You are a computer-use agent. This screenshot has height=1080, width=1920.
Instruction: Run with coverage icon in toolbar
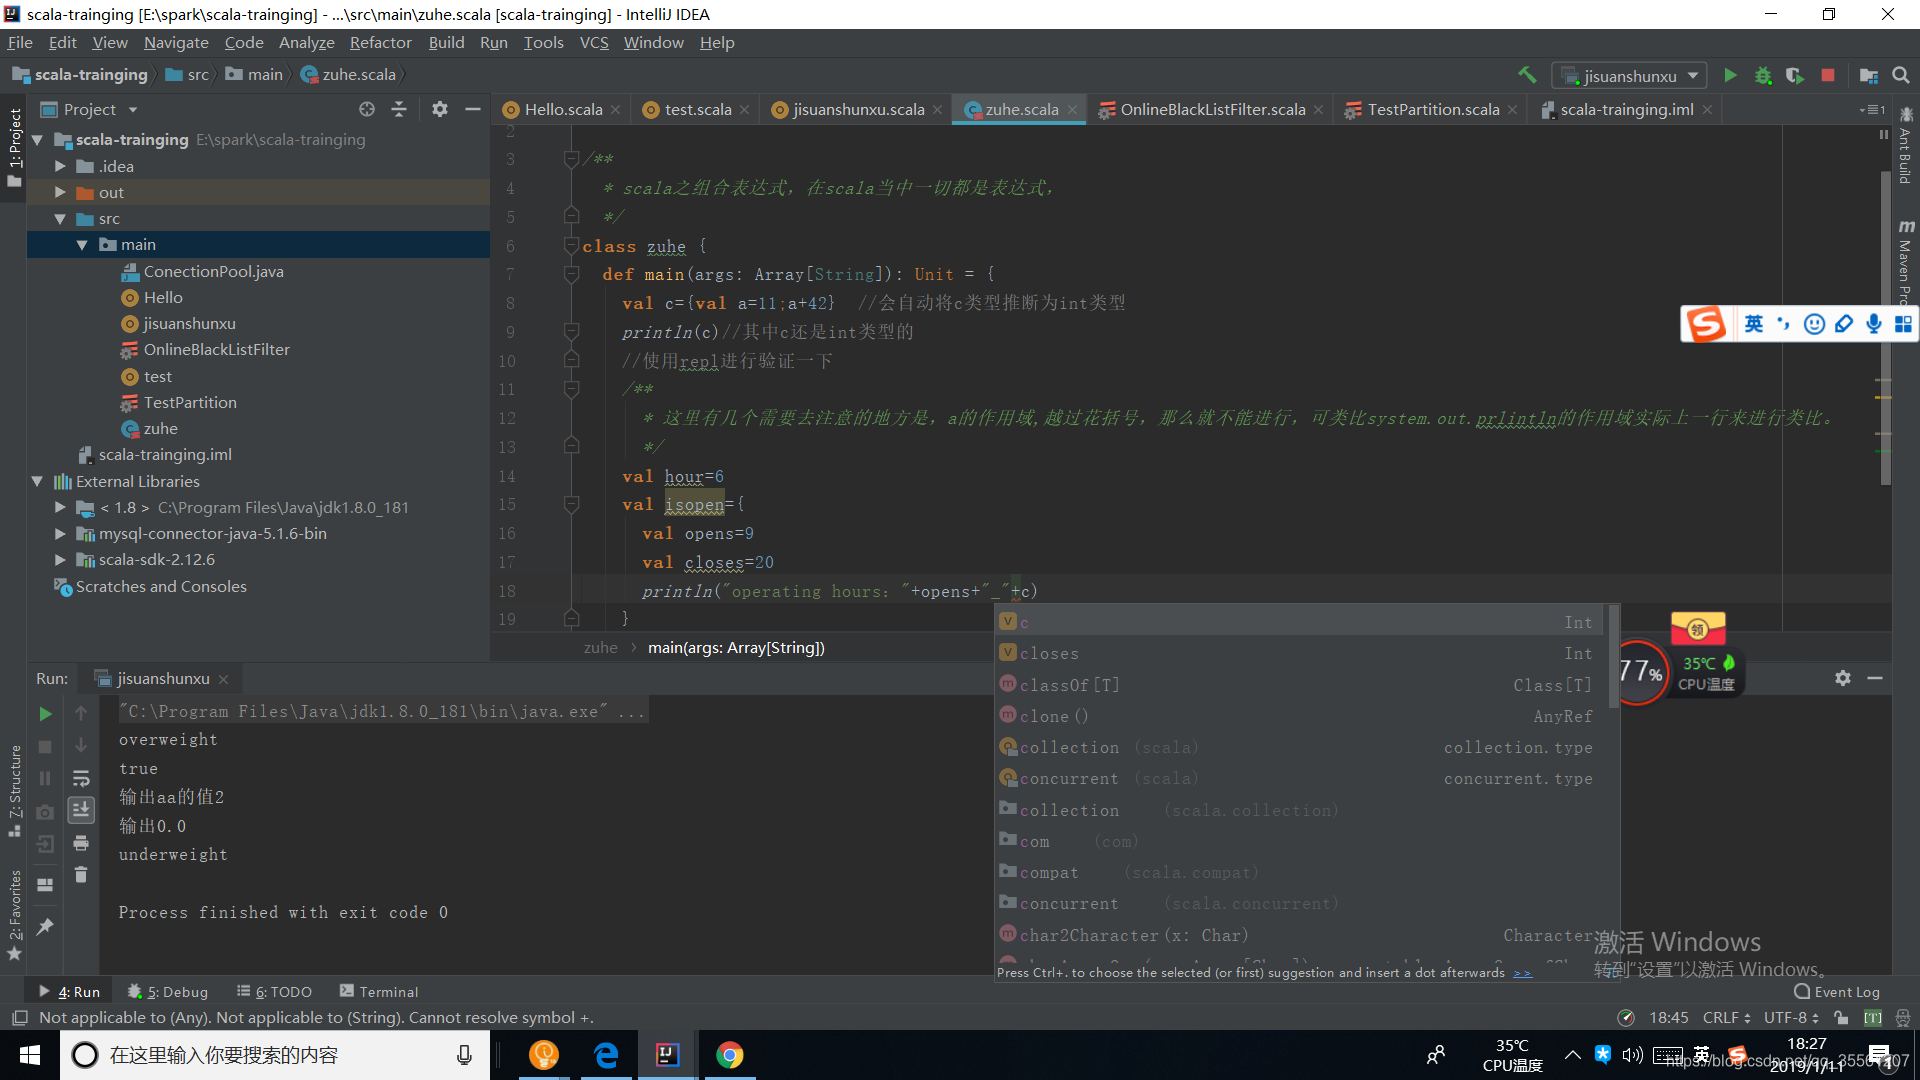coord(1795,75)
